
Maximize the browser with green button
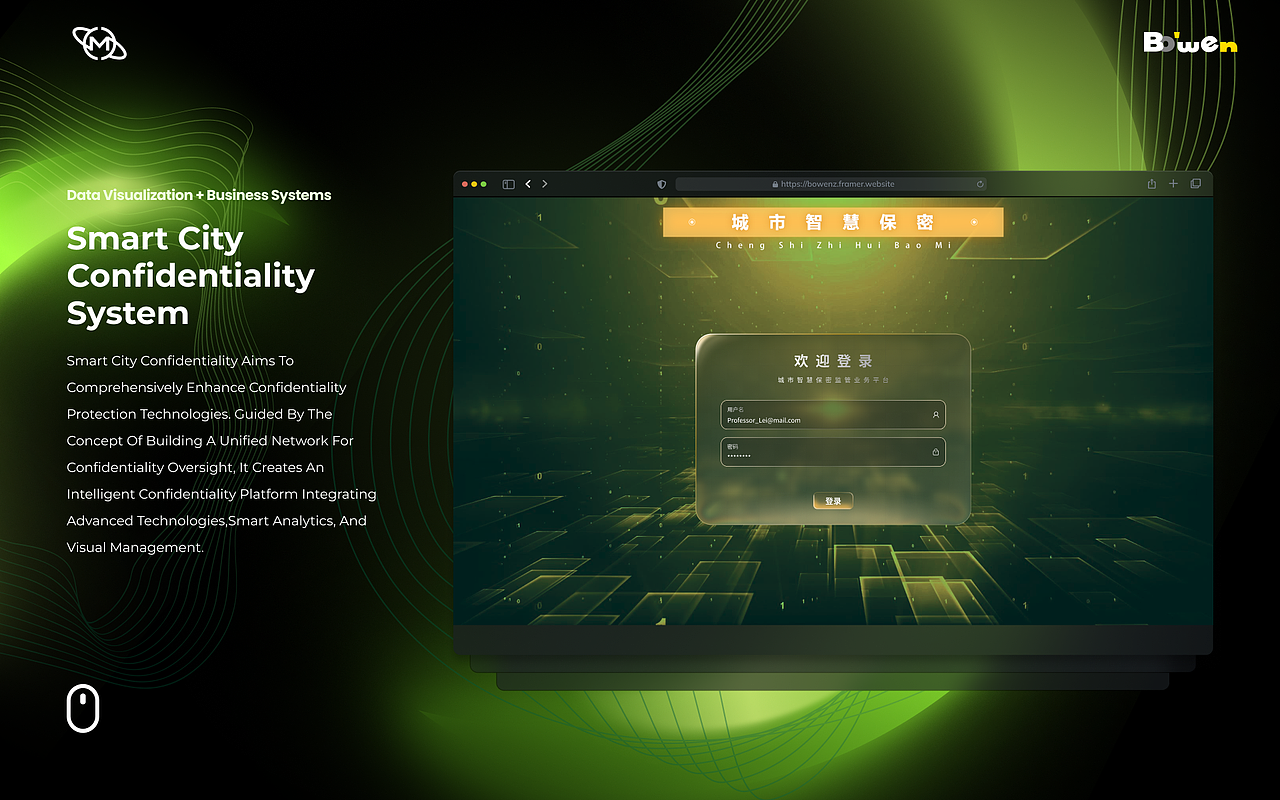(484, 184)
